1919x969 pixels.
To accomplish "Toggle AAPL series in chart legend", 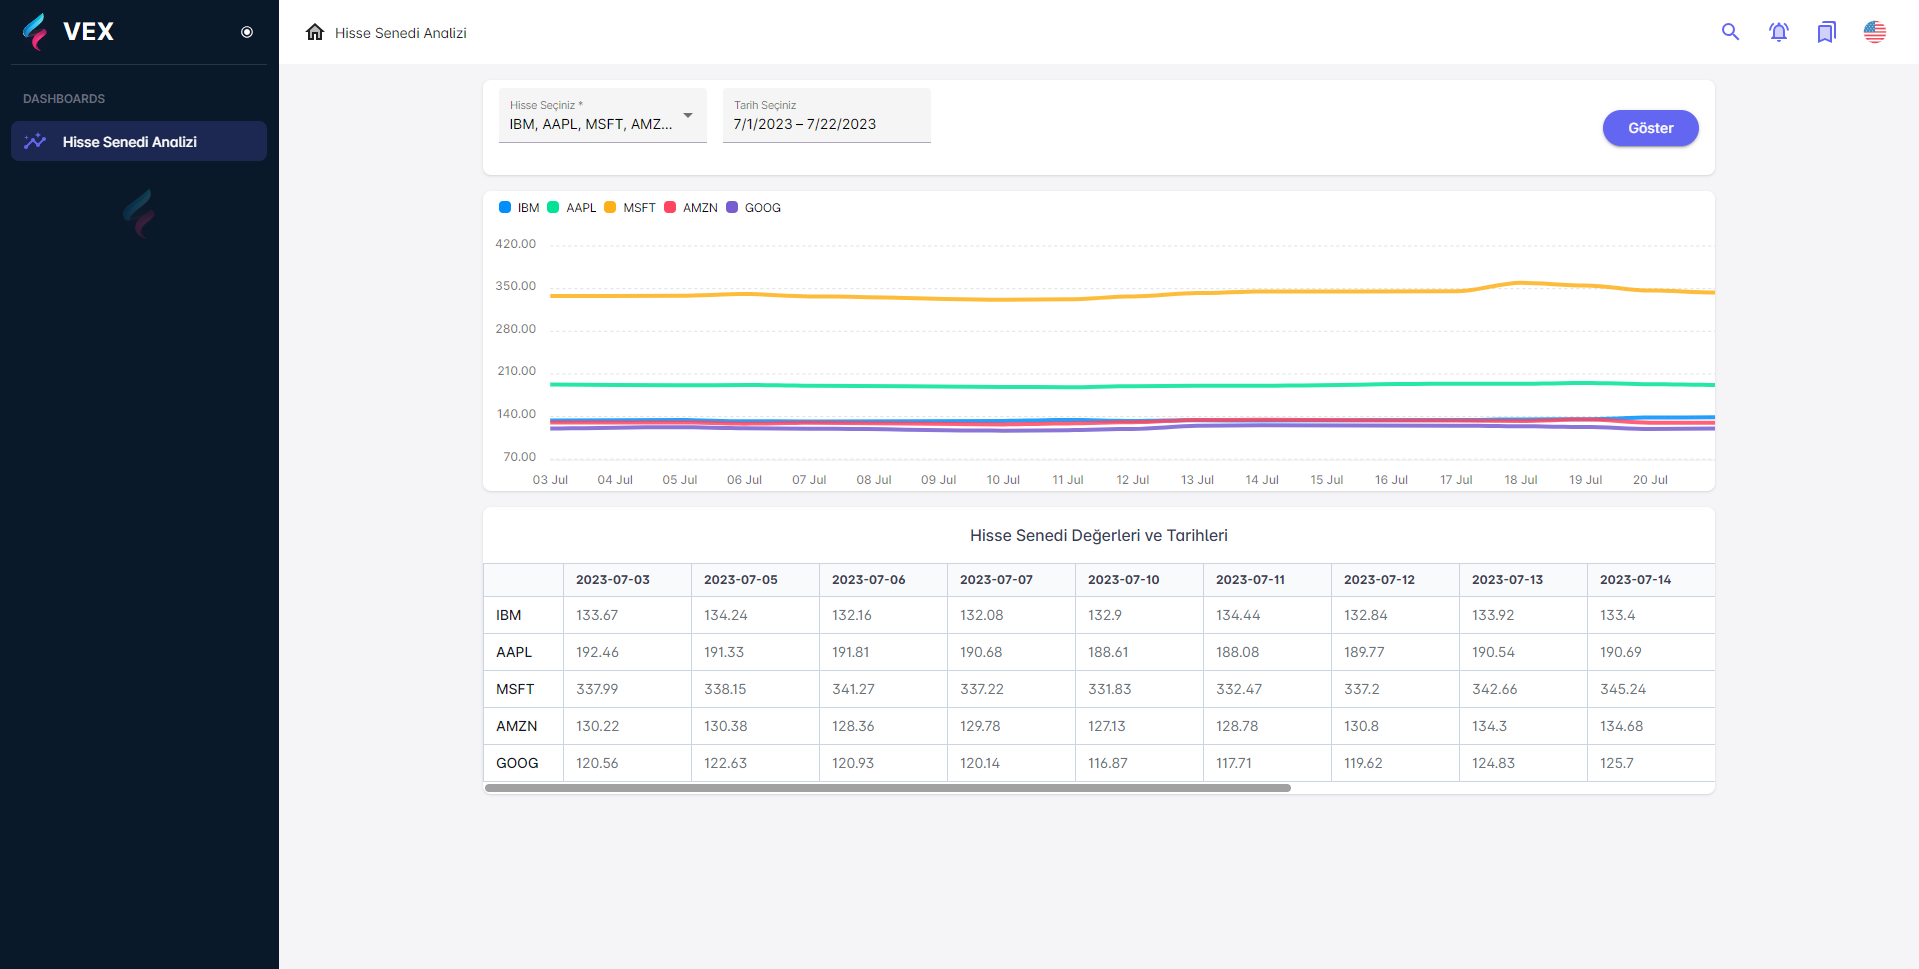I will pos(572,208).
